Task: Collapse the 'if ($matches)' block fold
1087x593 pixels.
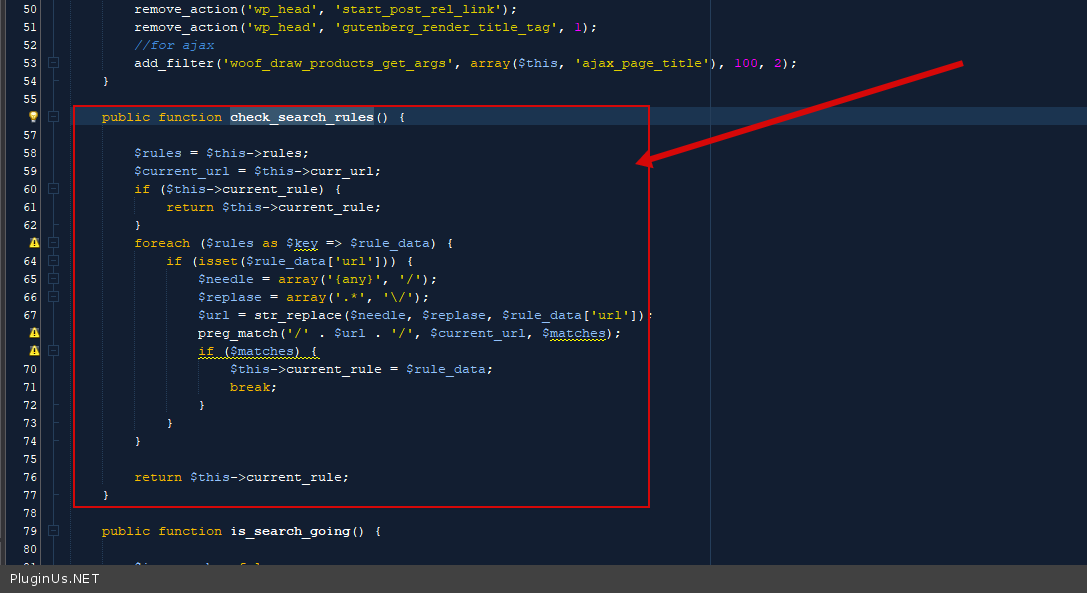Action: click(53, 351)
